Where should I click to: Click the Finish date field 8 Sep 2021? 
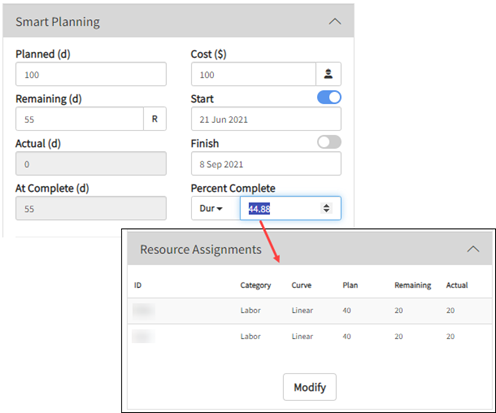266,163
